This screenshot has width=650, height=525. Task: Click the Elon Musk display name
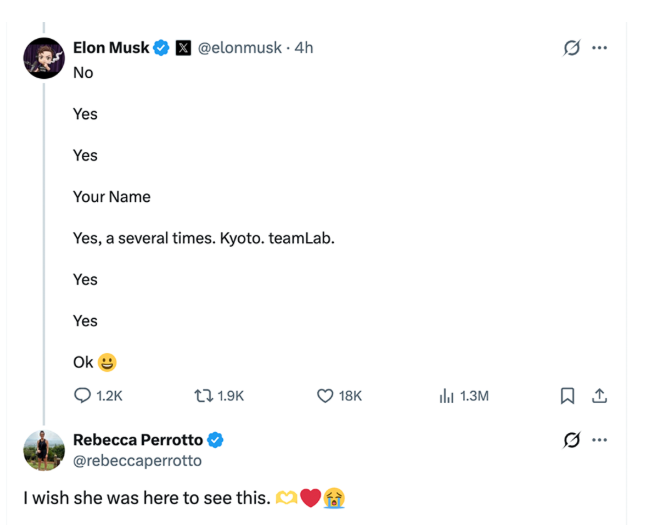click(x=111, y=48)
